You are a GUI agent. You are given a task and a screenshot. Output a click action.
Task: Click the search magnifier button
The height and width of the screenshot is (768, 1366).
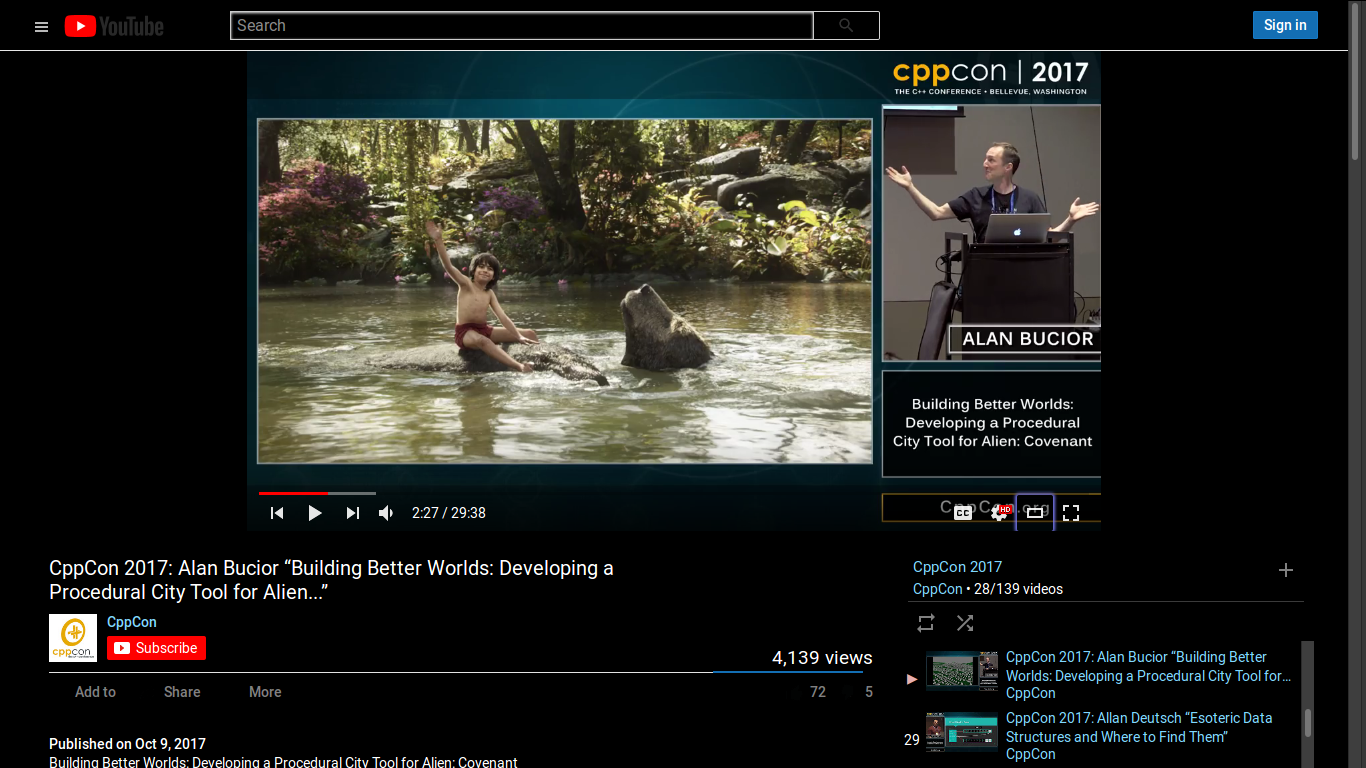pyautogui.click(x=846, y=26)
